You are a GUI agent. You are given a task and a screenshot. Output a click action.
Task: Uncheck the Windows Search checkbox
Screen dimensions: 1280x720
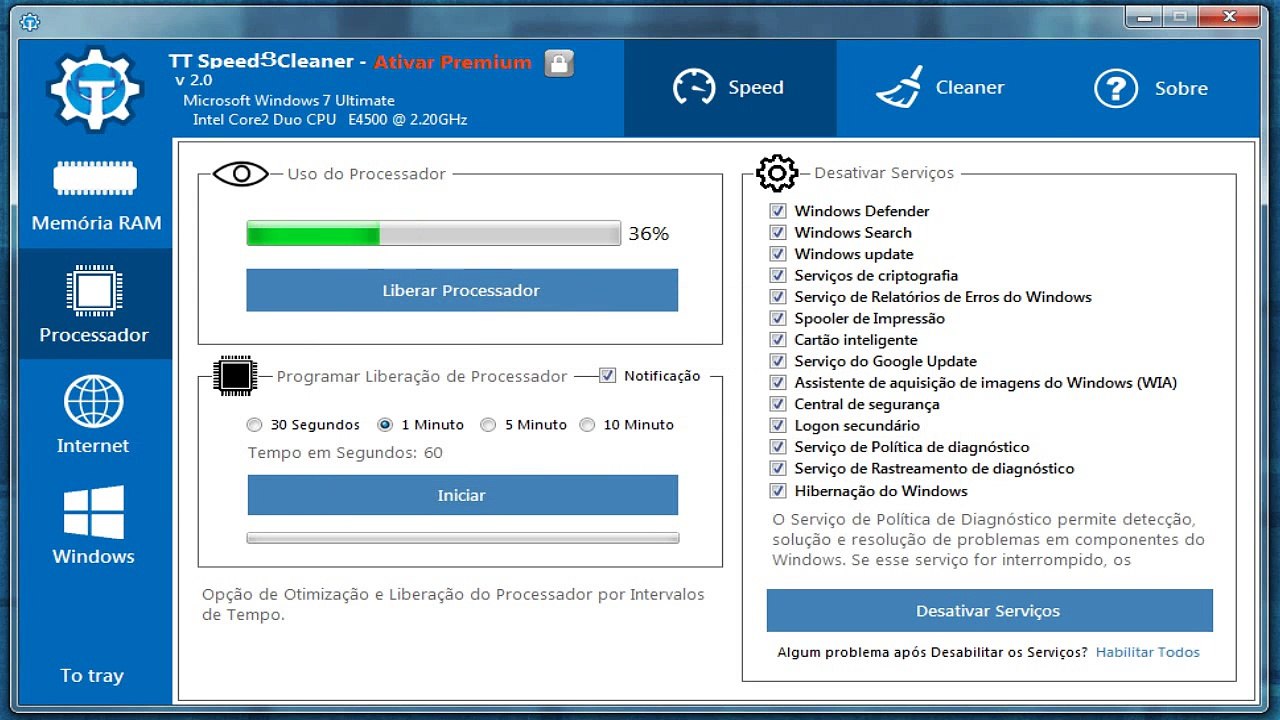[x=777, y=233]
